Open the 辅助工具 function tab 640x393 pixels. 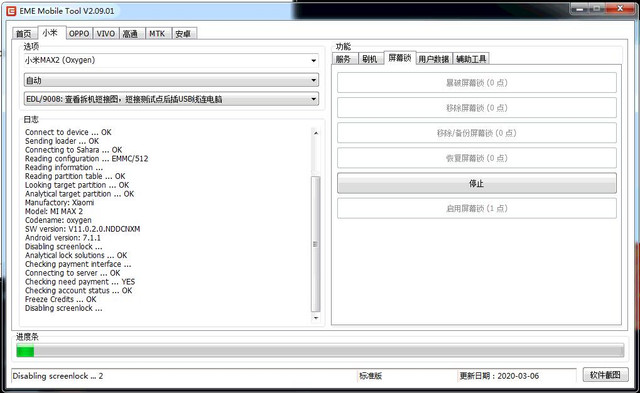pyautogui.click(x=471, y=59)
